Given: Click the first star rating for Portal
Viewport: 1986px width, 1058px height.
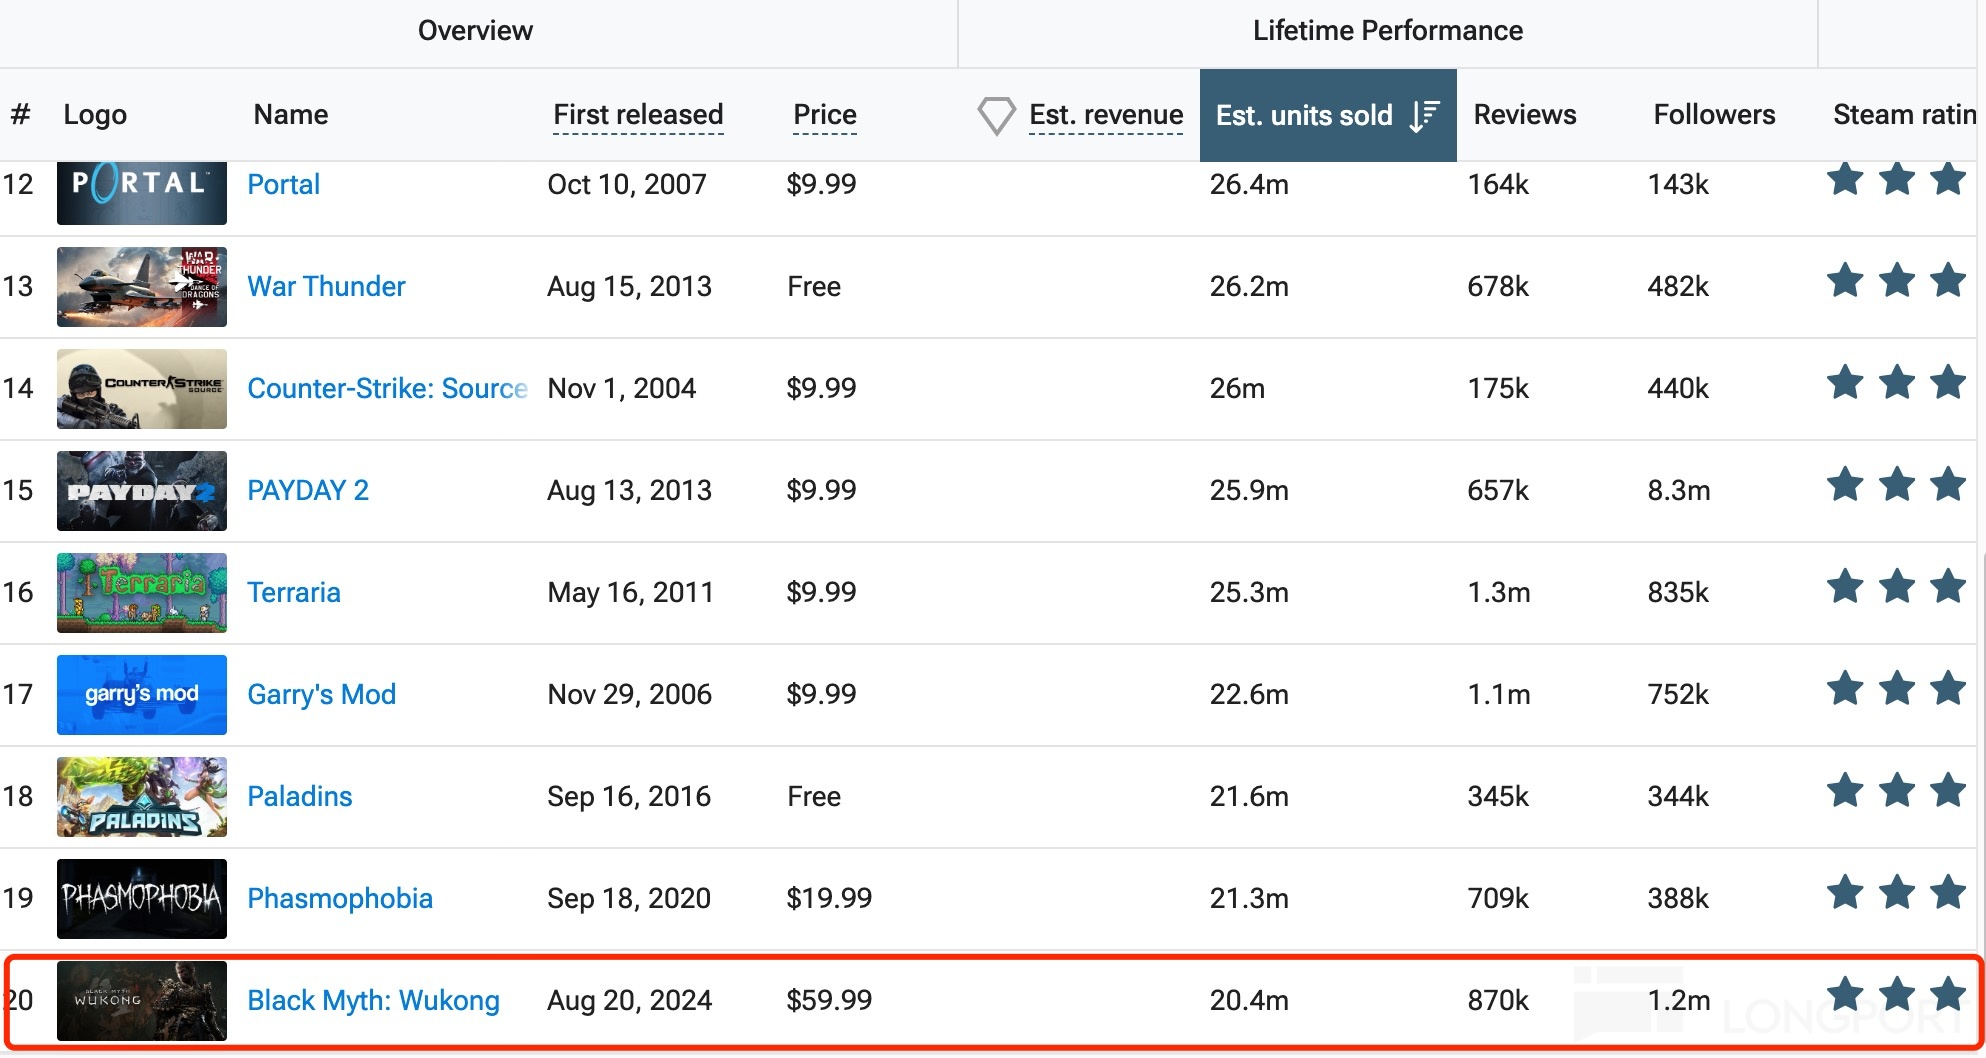Looking at the screenshot, I should click(1845, 181).
